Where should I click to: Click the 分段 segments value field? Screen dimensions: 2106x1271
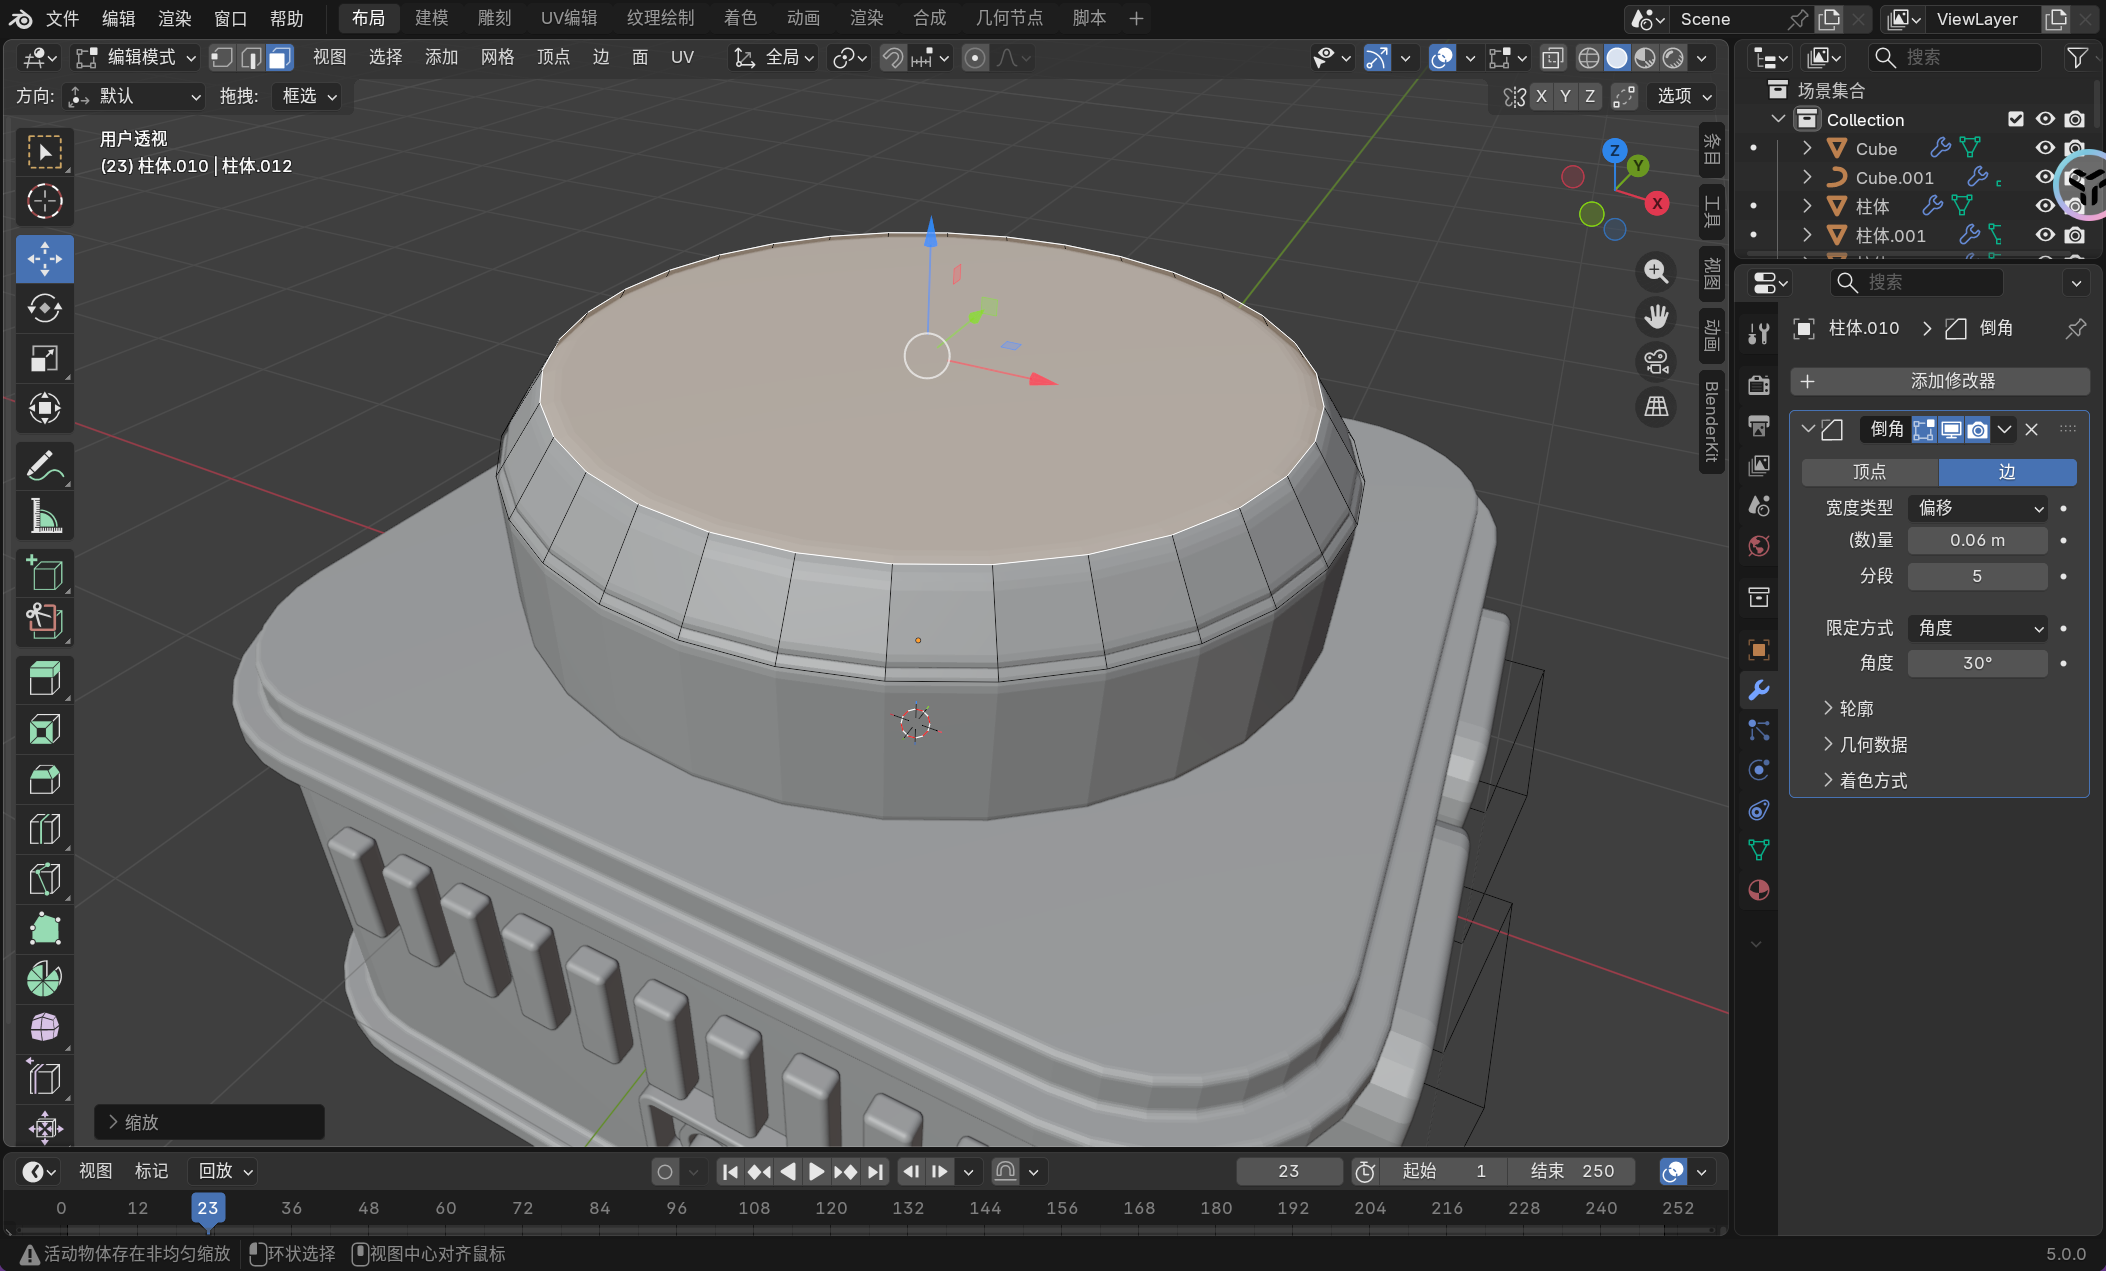[x=1977, y=576]
